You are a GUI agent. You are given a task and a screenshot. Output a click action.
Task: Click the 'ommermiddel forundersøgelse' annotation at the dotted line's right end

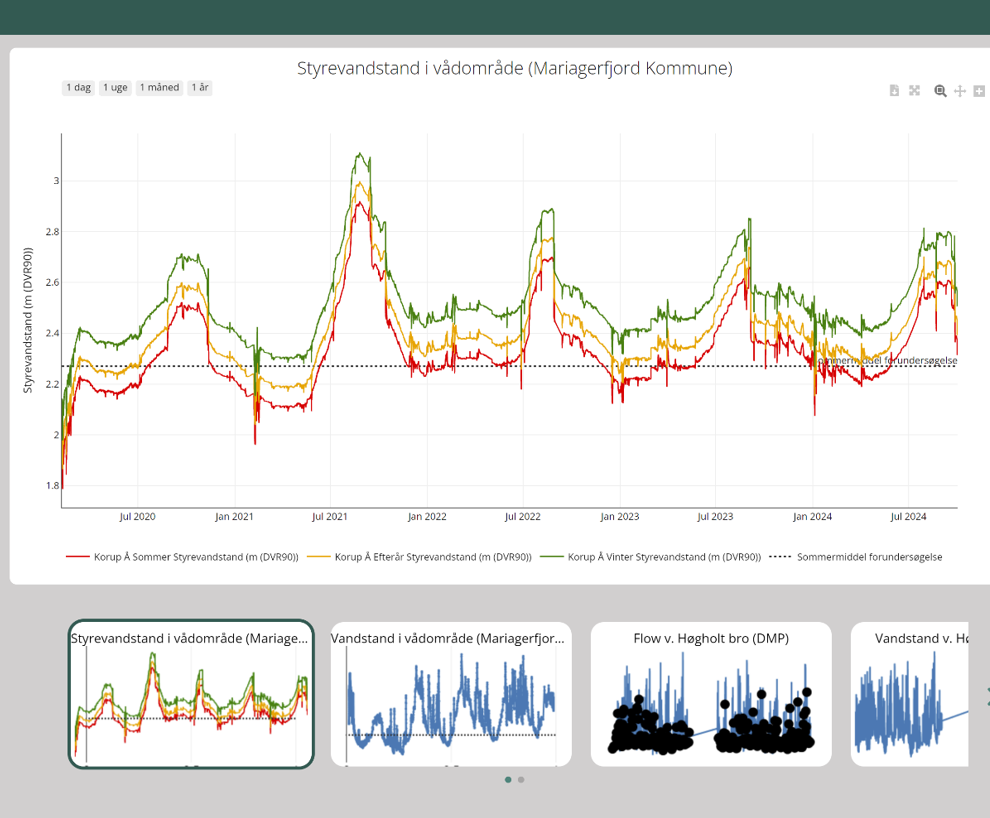coord(888,360)
